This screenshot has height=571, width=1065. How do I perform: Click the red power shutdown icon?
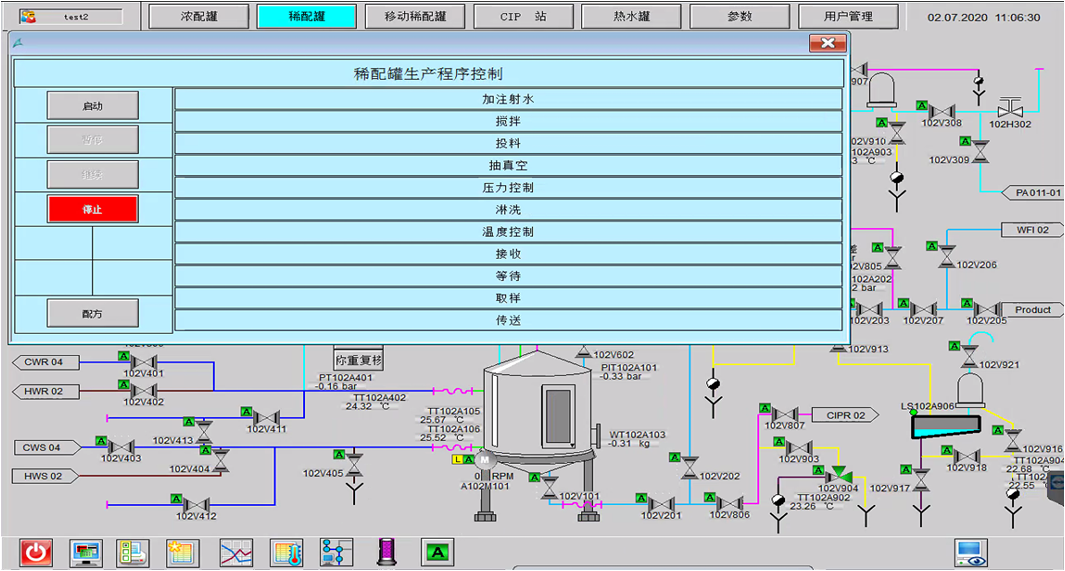point(37,551)
